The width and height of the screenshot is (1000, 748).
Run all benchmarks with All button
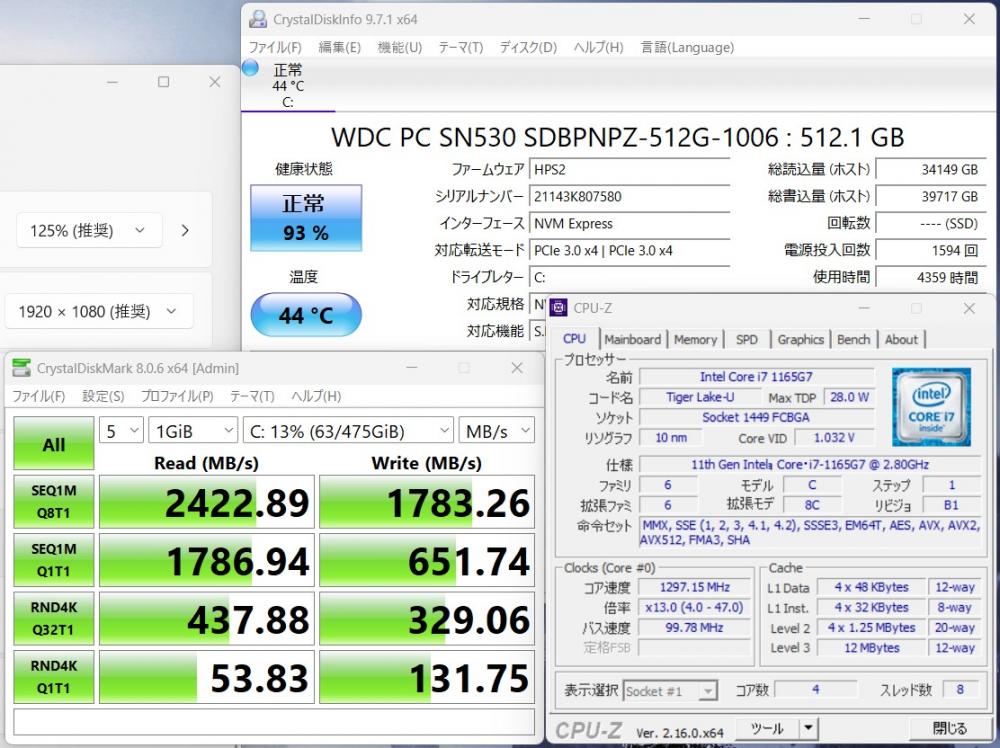[x=54, y=445]
